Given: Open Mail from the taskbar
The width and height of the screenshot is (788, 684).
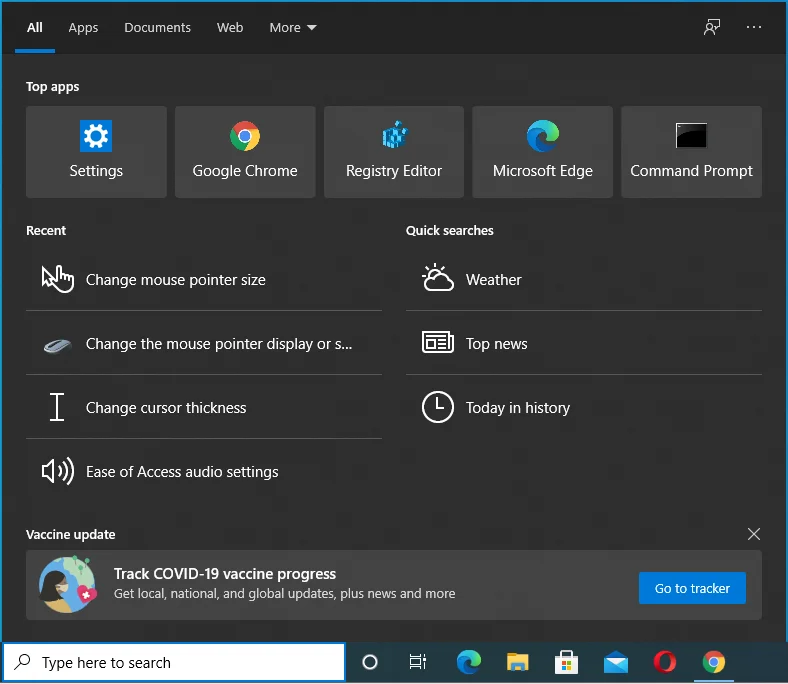Looking at the screenshot, I should [x=616, y=662].
